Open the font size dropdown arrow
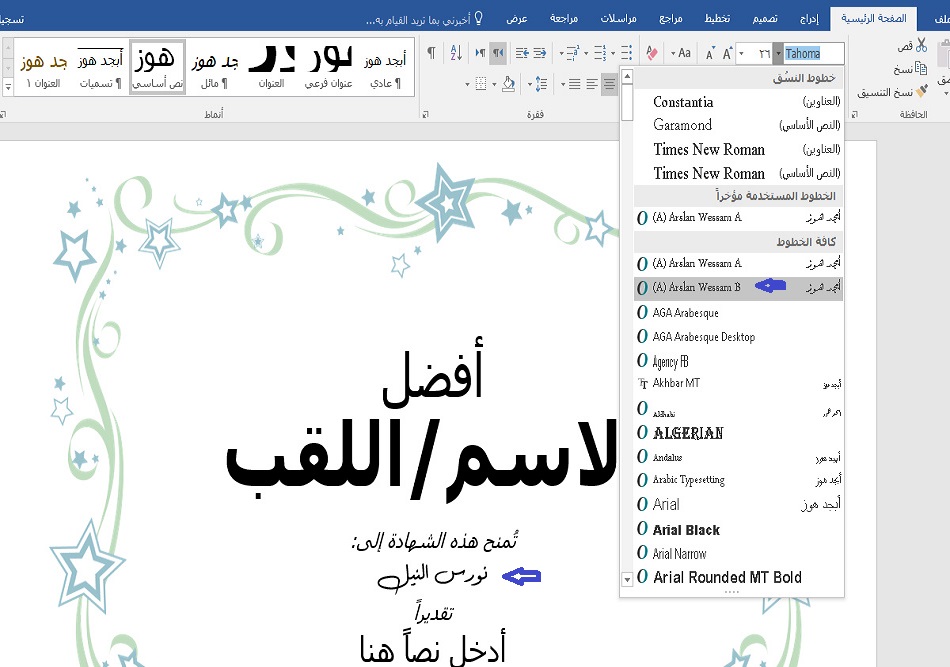Image resolution: width=950 pixels, height=667 pixels. (x=743, y=53)
